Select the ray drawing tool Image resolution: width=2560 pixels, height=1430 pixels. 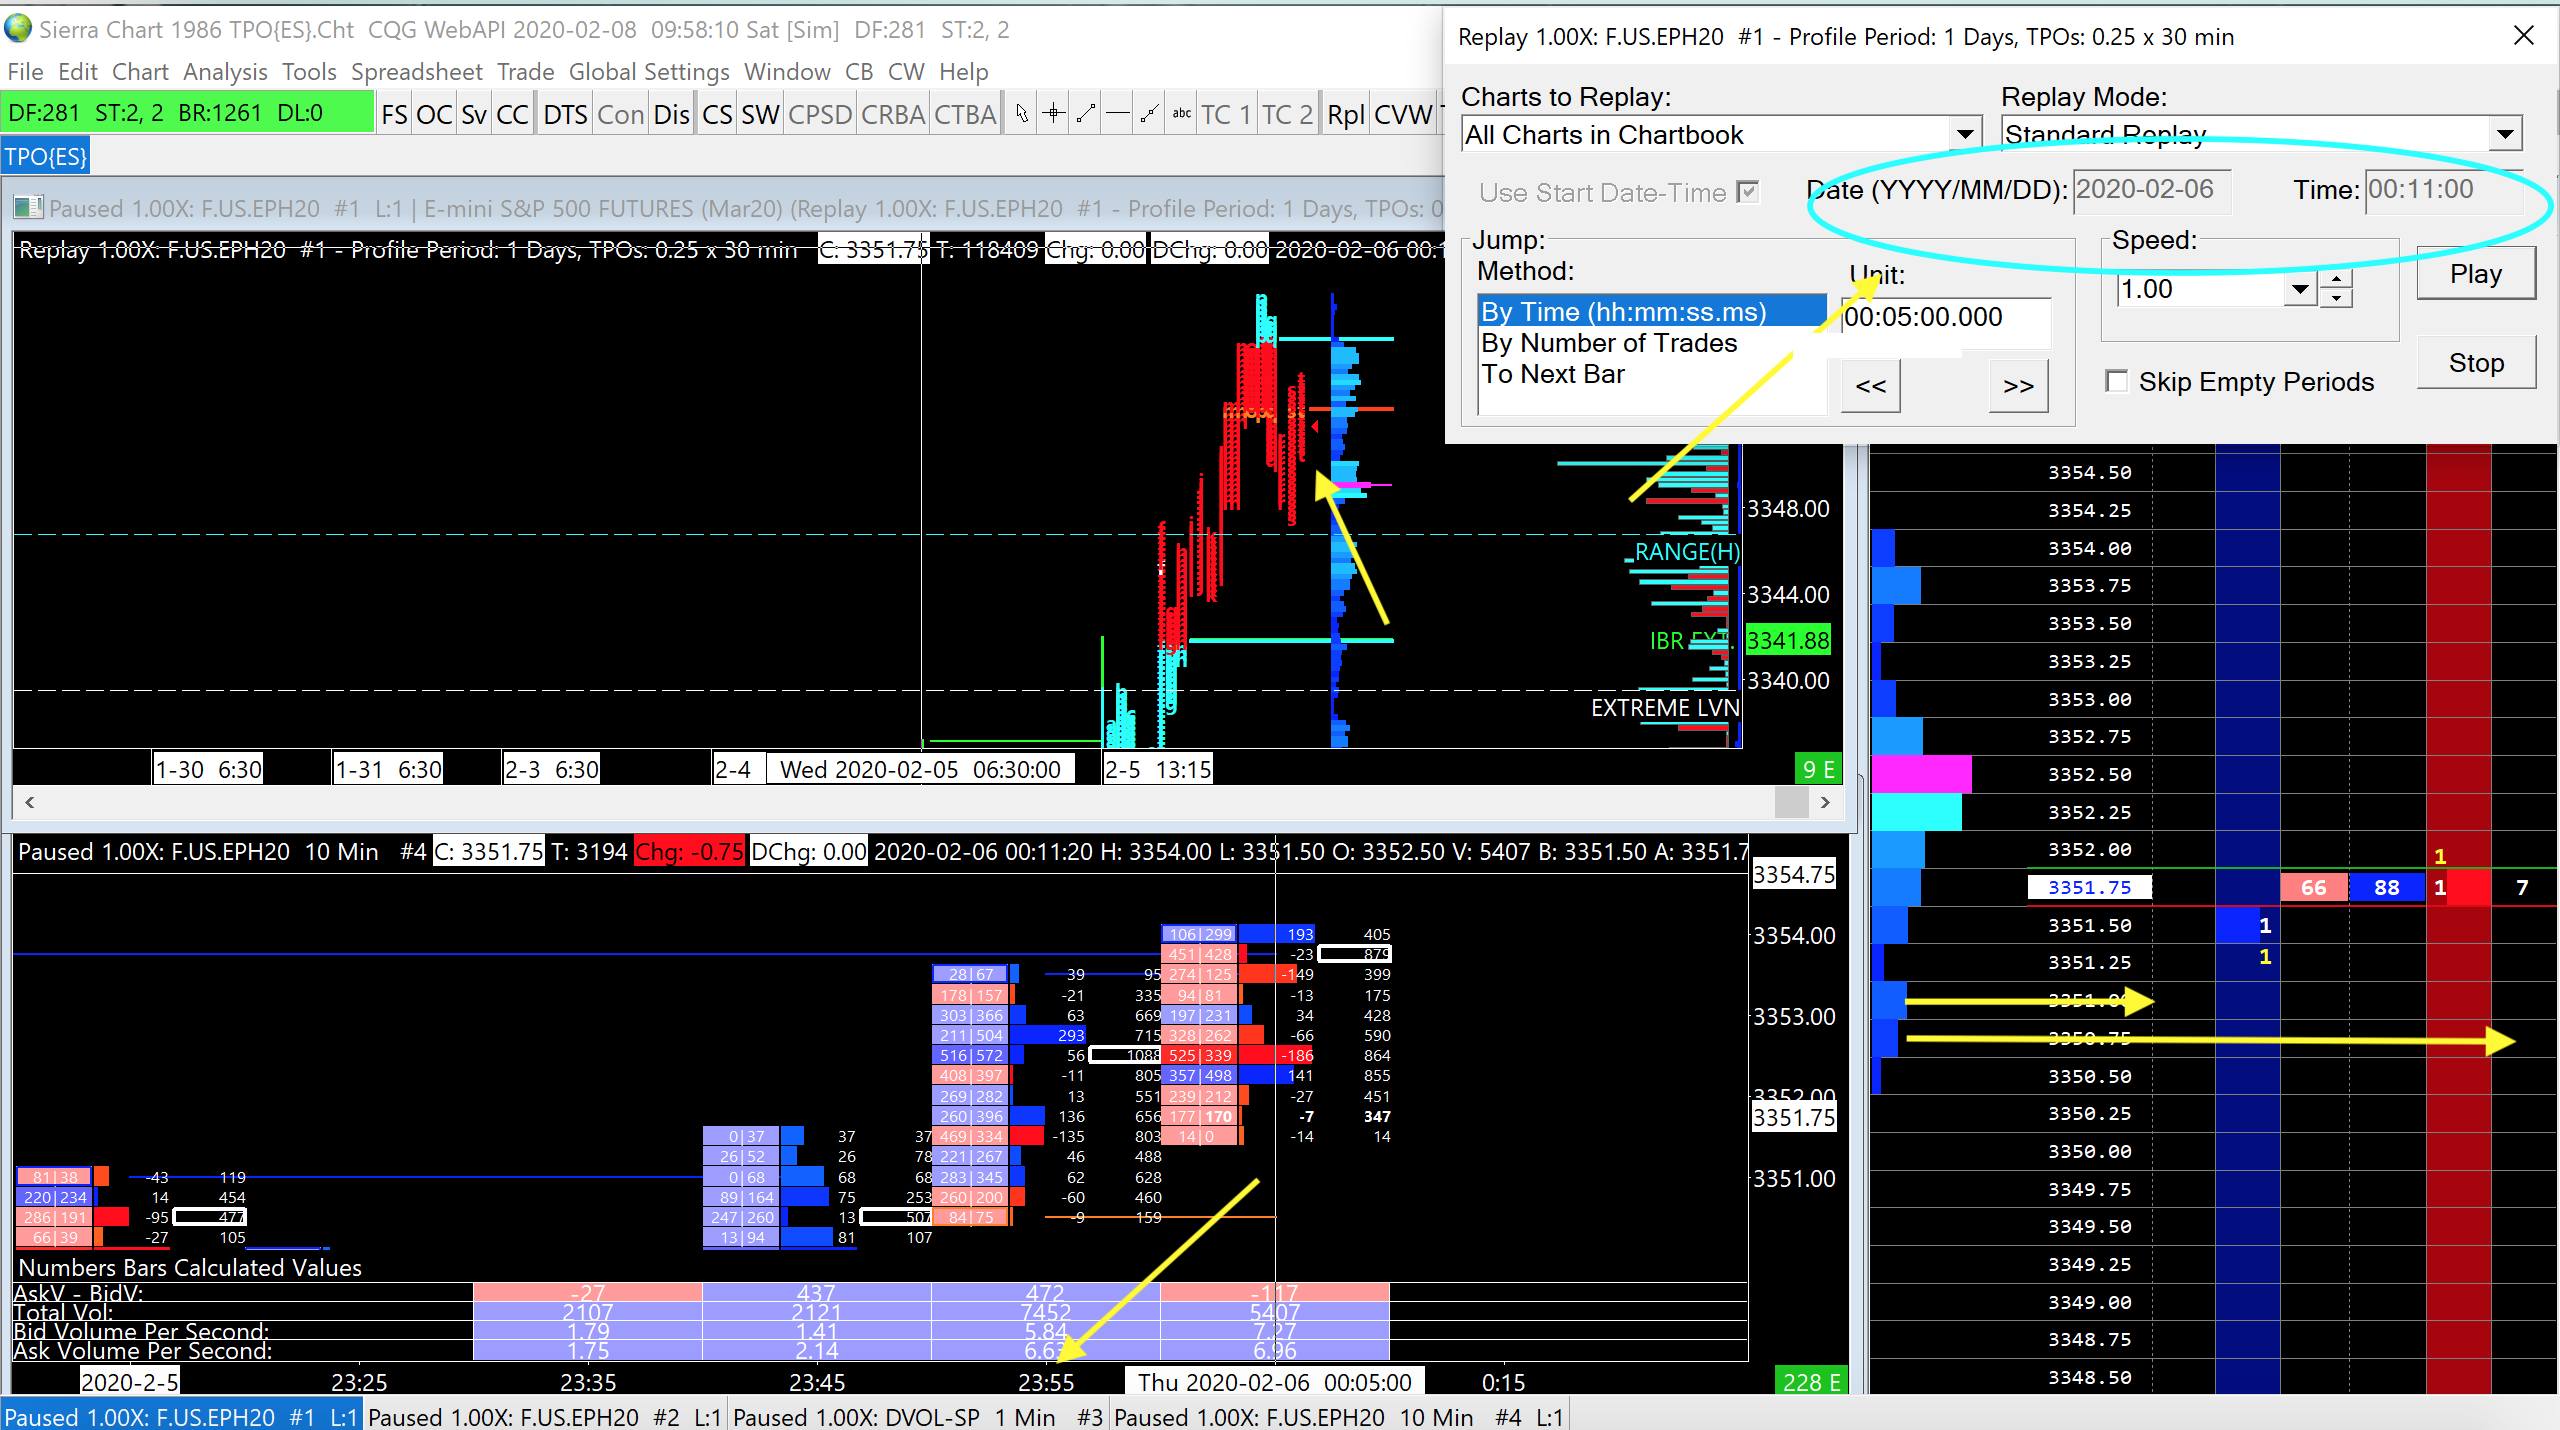pos(1150,114)
